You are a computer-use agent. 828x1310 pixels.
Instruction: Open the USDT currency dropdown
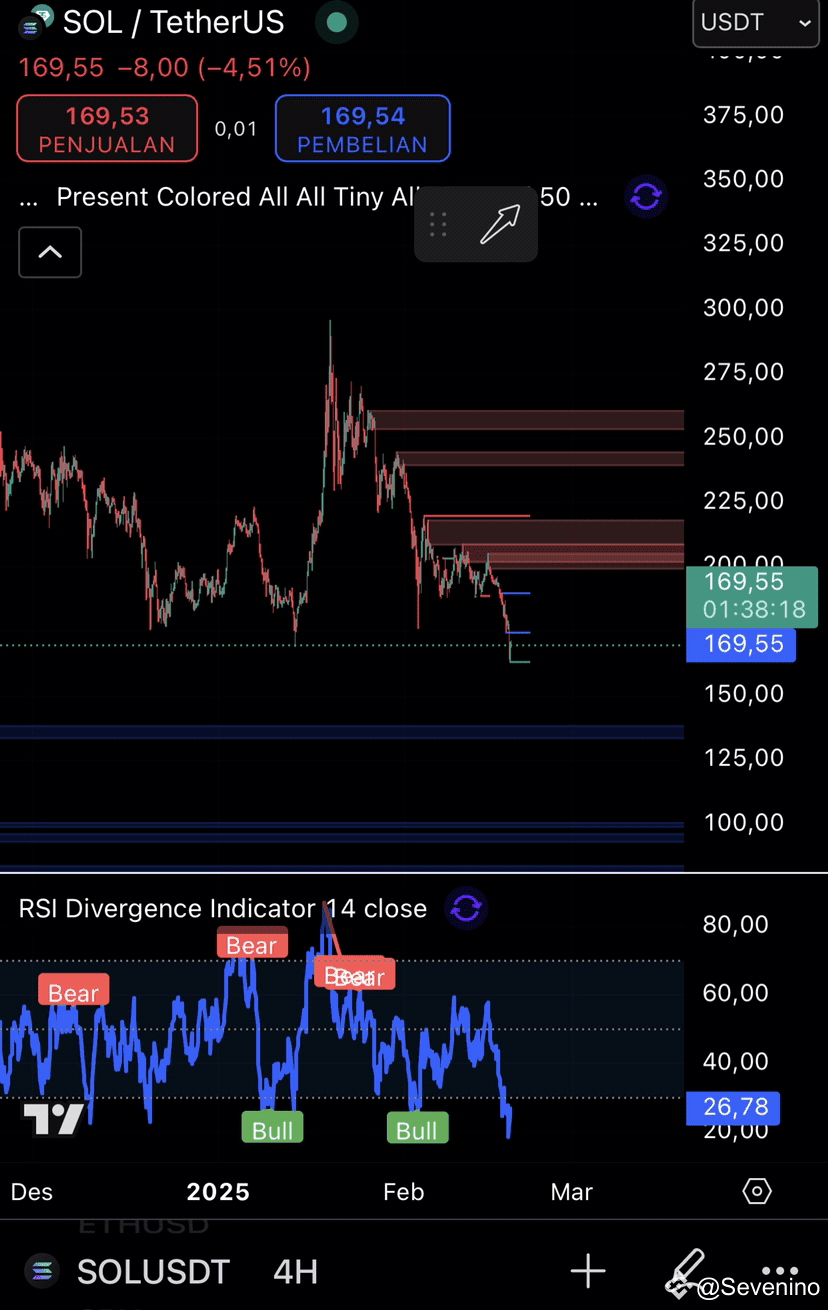pyautogui.click(x=755, y=22)
